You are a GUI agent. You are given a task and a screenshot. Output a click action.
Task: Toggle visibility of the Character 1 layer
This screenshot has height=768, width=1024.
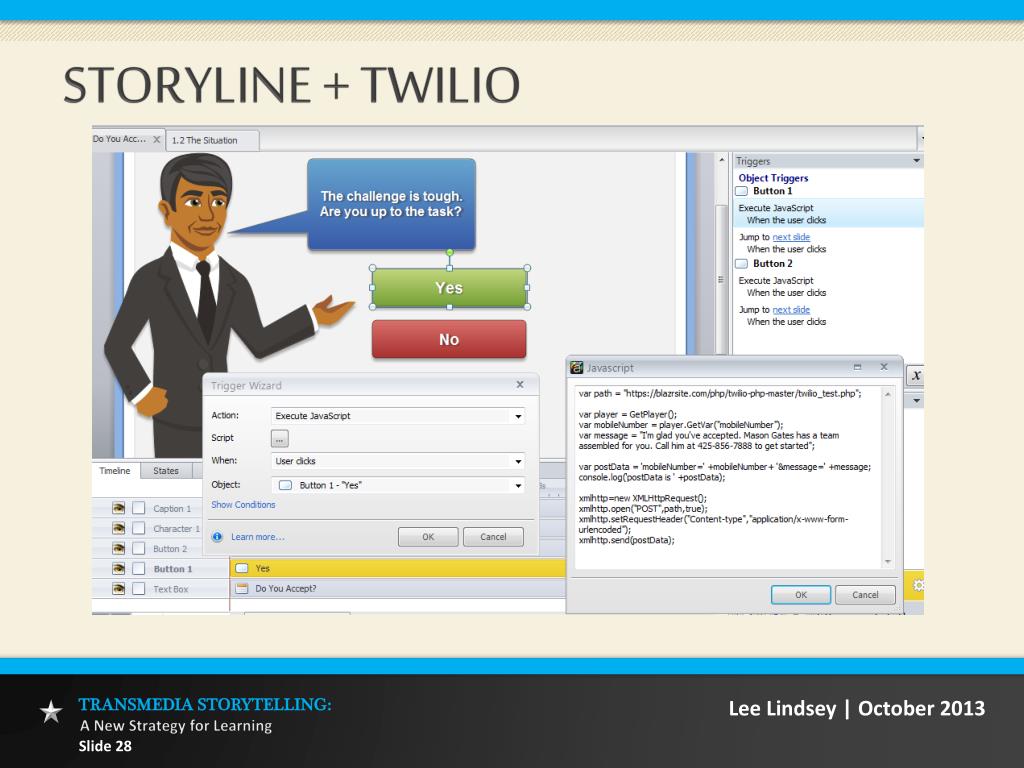point(118,528)
